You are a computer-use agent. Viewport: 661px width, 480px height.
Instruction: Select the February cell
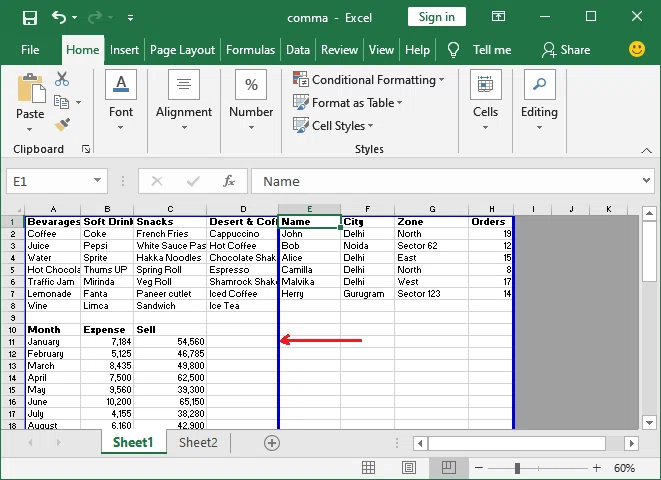(x=53, y=354)
